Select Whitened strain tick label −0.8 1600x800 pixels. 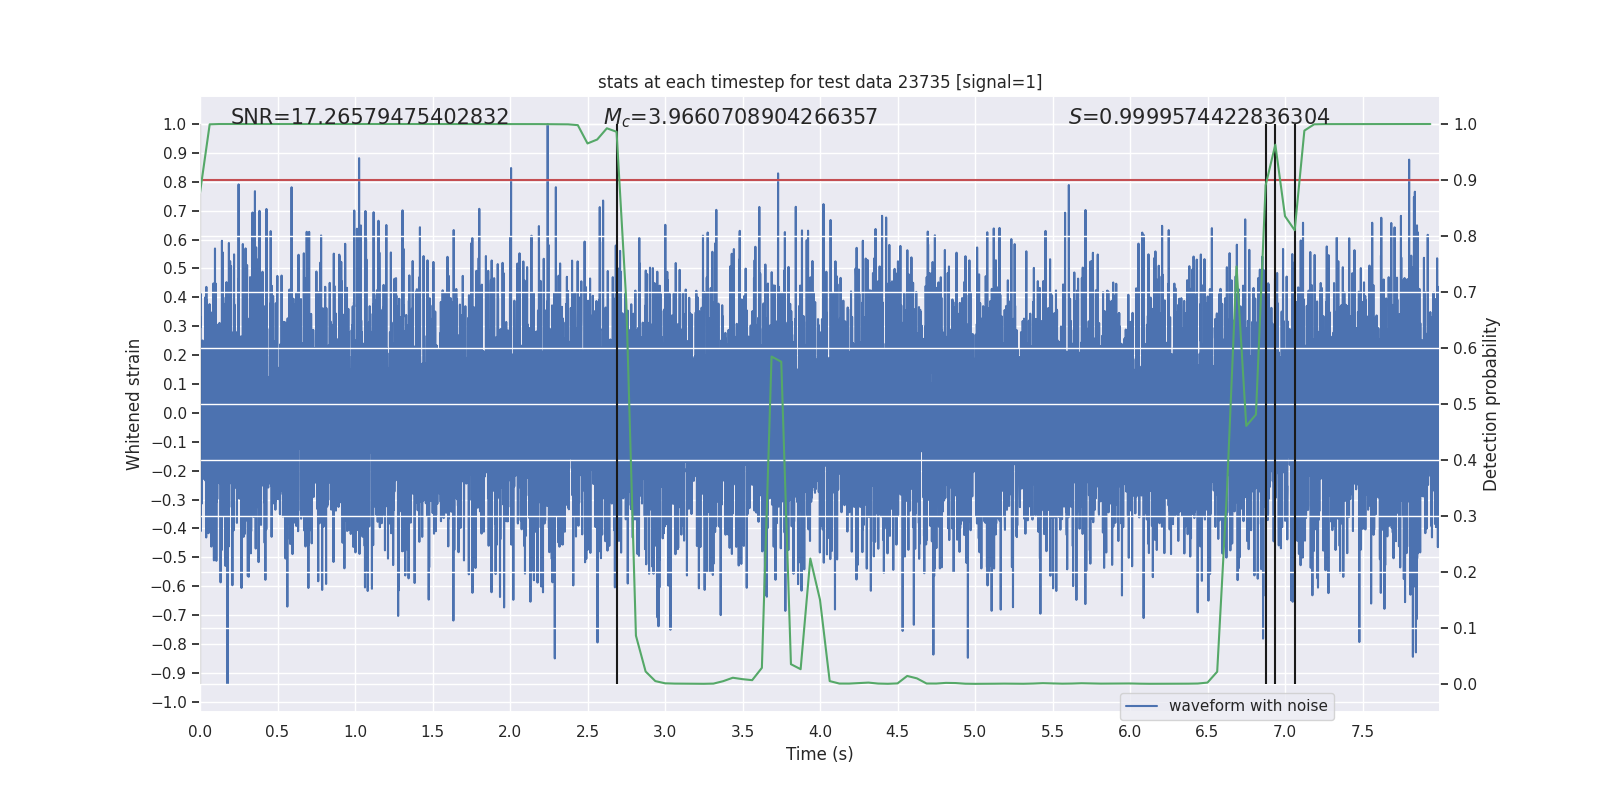click(170, 645)
